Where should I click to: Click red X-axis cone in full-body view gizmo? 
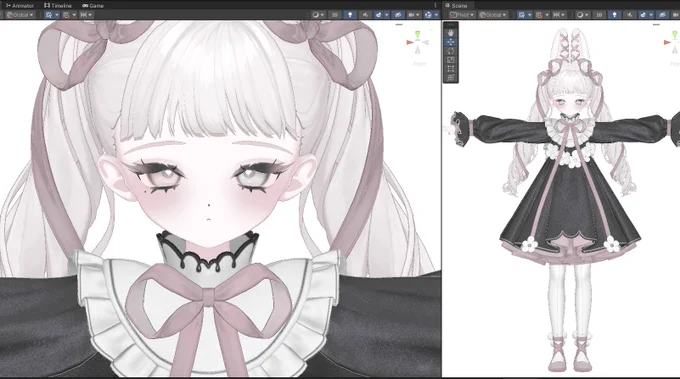point(667,42)
